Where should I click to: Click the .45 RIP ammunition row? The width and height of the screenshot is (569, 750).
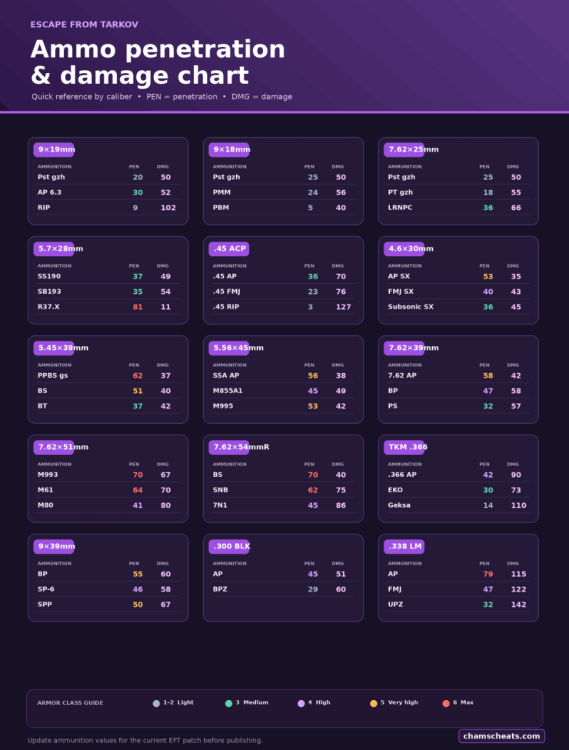[283, 307]
